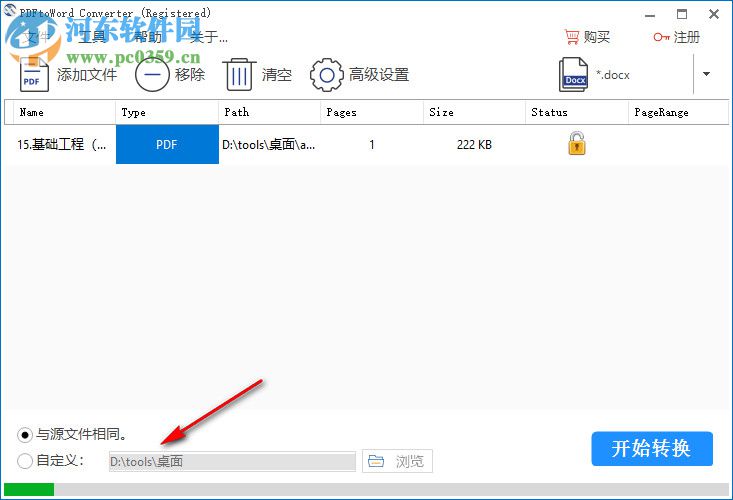Click the '*.docx' format text

tap(613, 75)
